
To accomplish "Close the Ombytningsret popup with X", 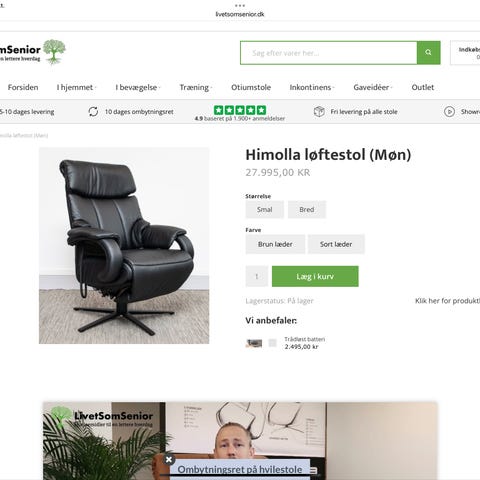I will pyautogui.click(x=169, y=460).
